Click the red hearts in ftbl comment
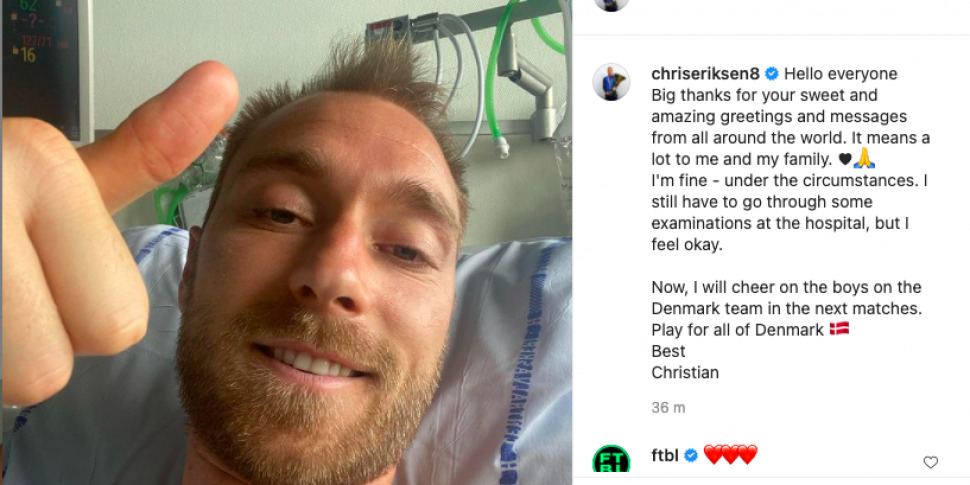The height and width of the screenshot is (485, 970). (x=731, y=455)
